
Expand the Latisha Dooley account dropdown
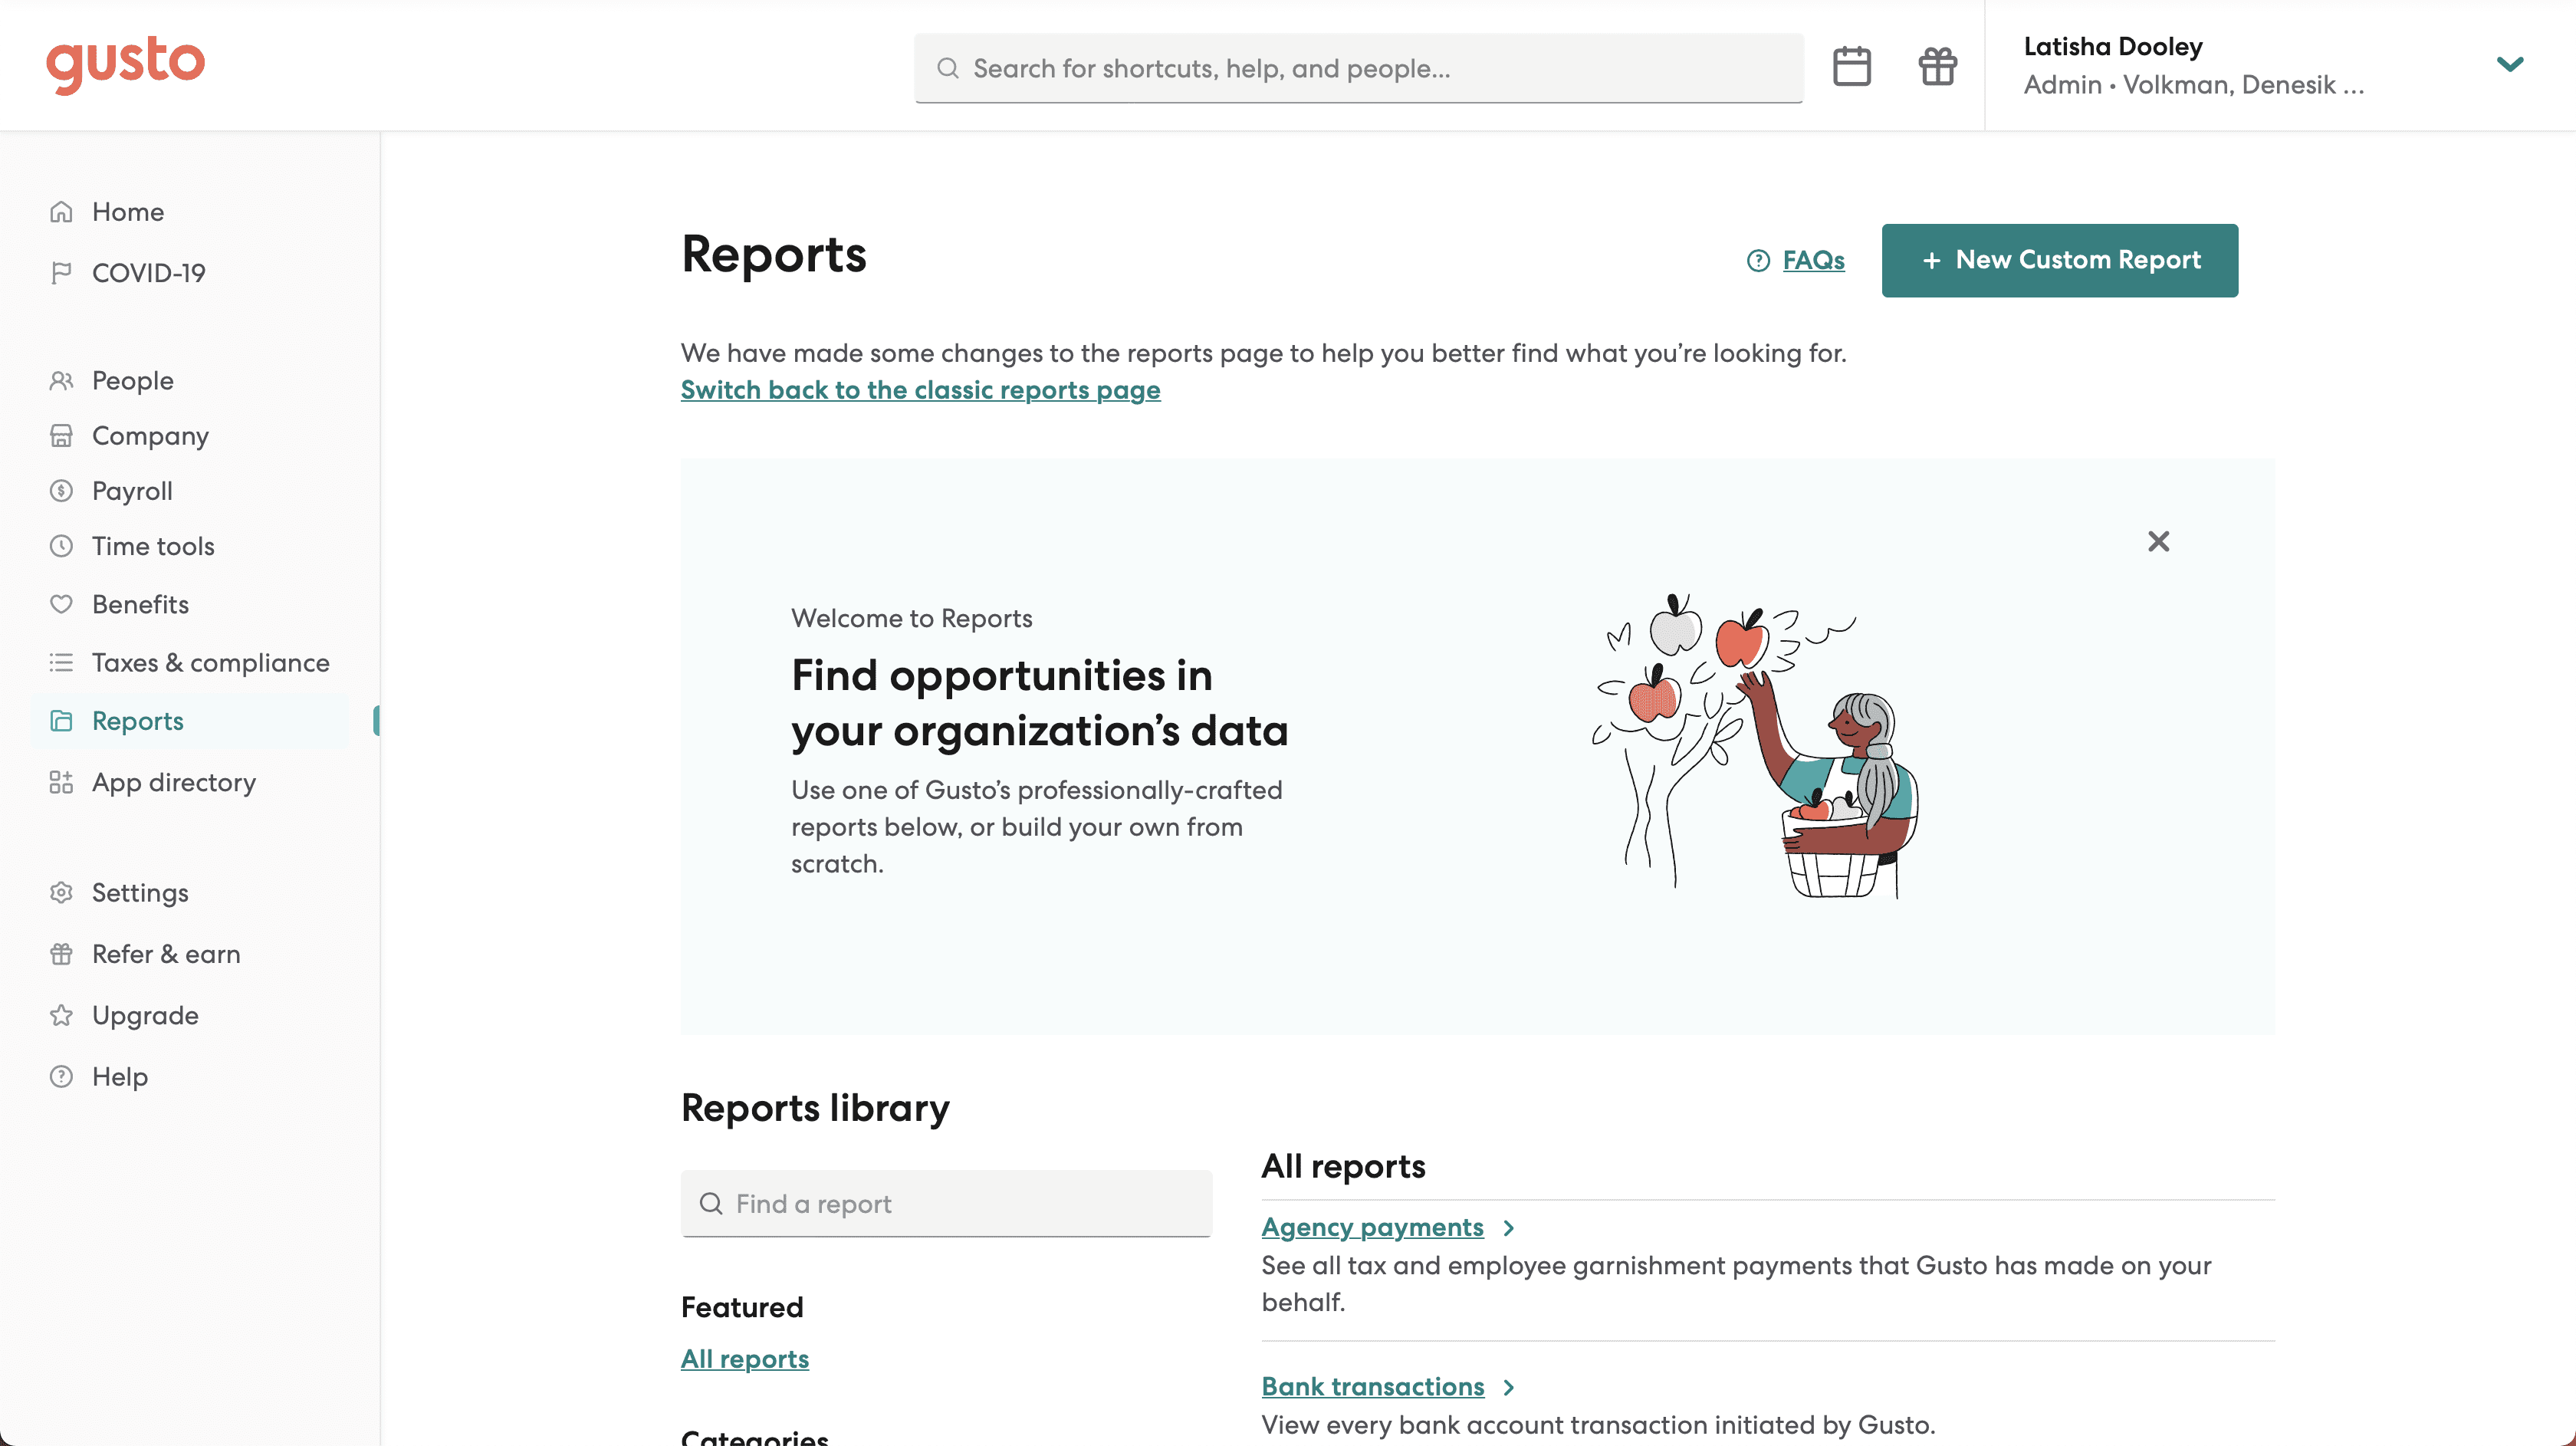tap(2509, 65)
